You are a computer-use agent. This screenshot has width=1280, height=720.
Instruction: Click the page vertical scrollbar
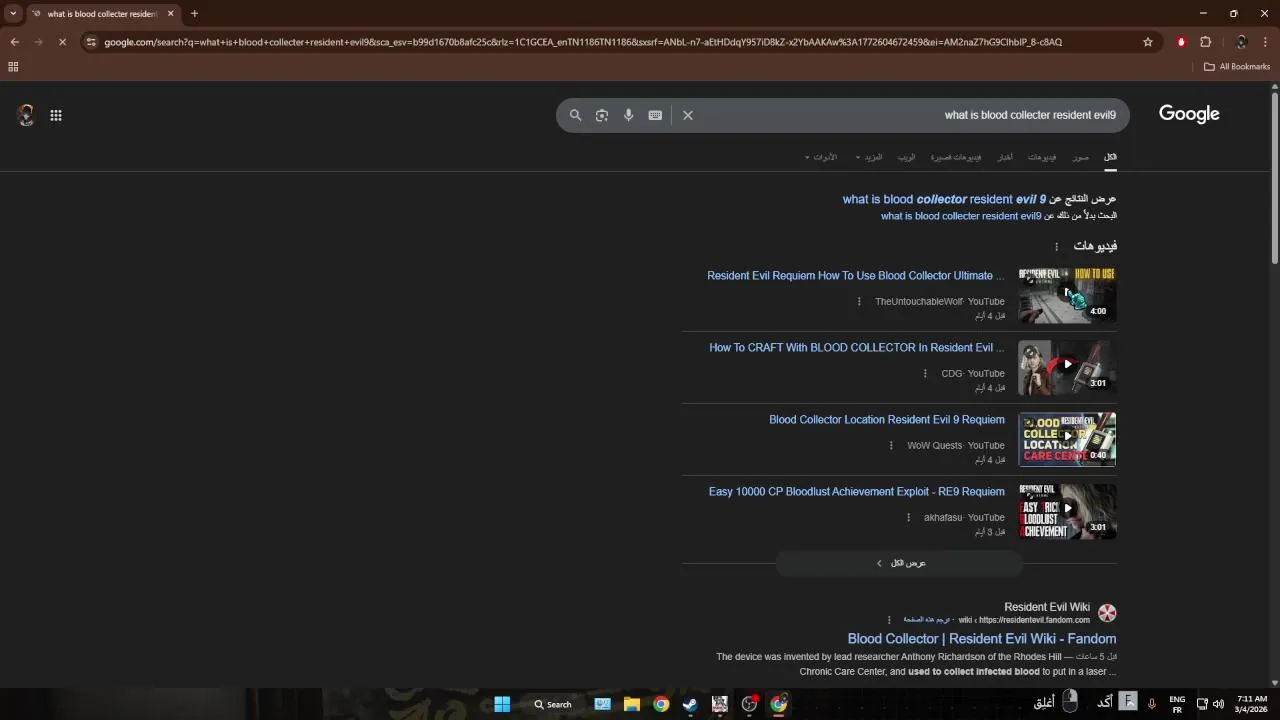point(1274,178)
